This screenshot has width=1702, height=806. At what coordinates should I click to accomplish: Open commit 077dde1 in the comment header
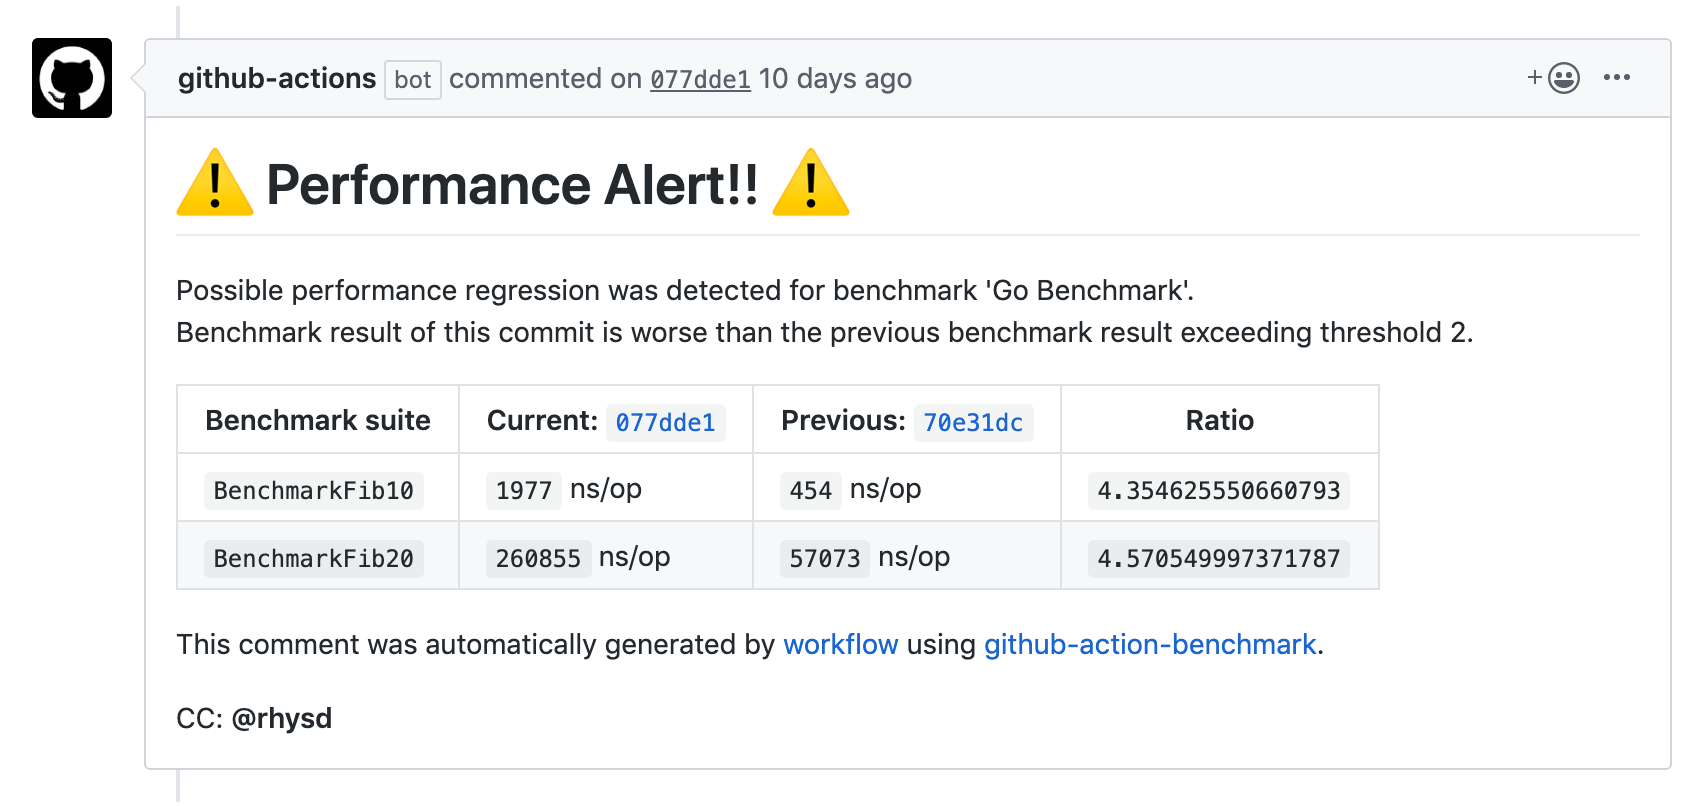click(700, 80)
